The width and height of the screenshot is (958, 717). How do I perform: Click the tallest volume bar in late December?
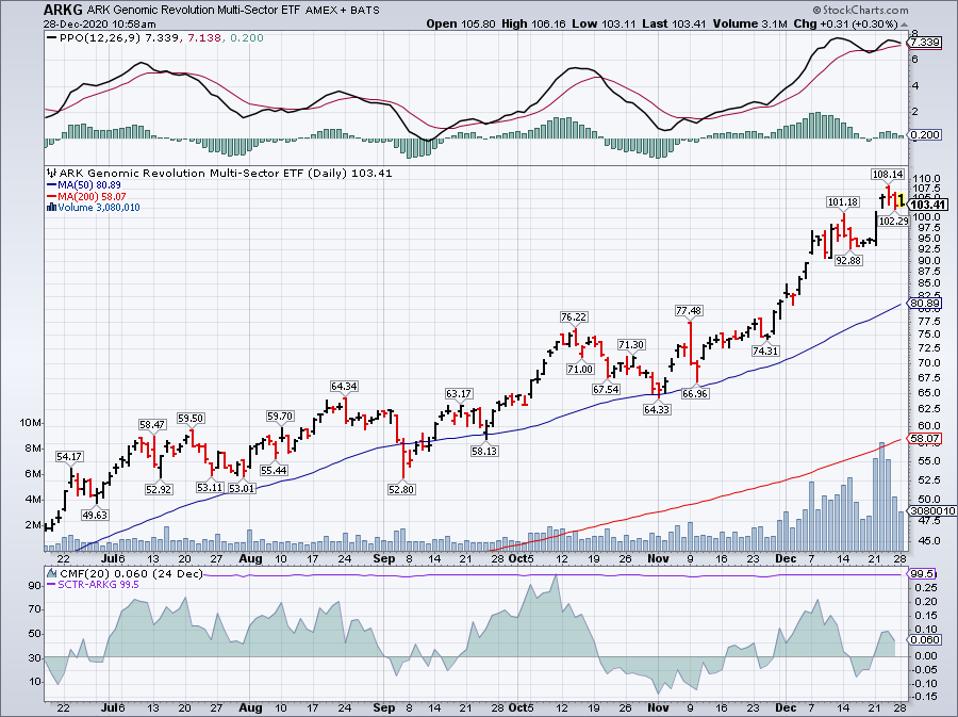click(x=882, y=496)
